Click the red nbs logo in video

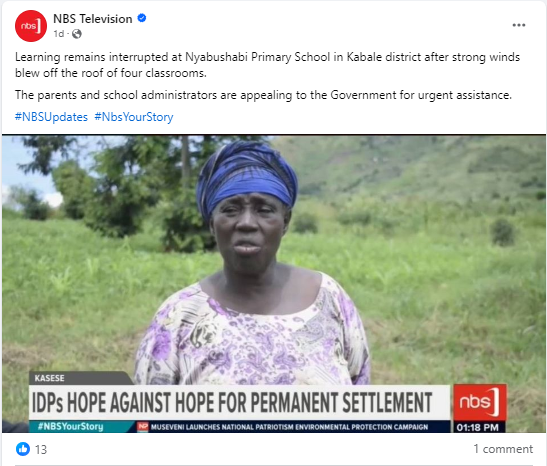(480, 402)
